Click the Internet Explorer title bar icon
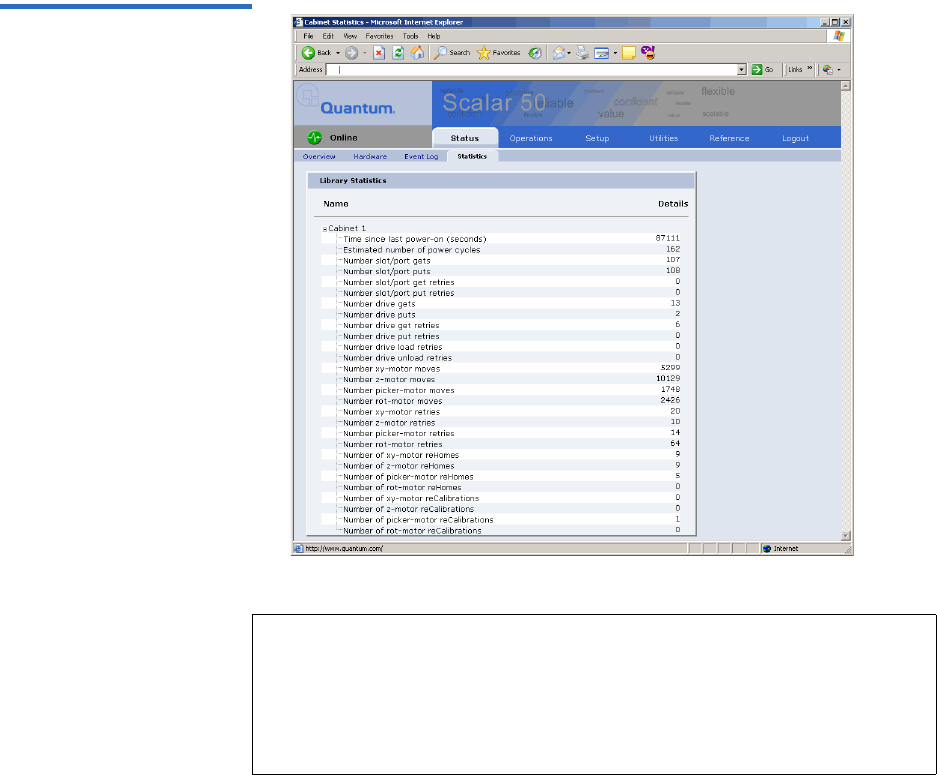The image size is (937, 775). pos(298,22)
